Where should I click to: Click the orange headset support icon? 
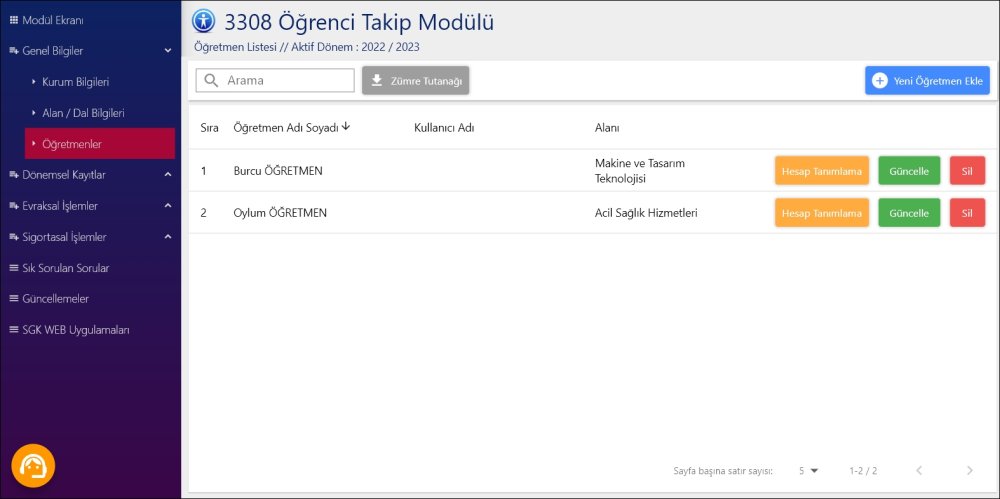(x=33, y=465)
